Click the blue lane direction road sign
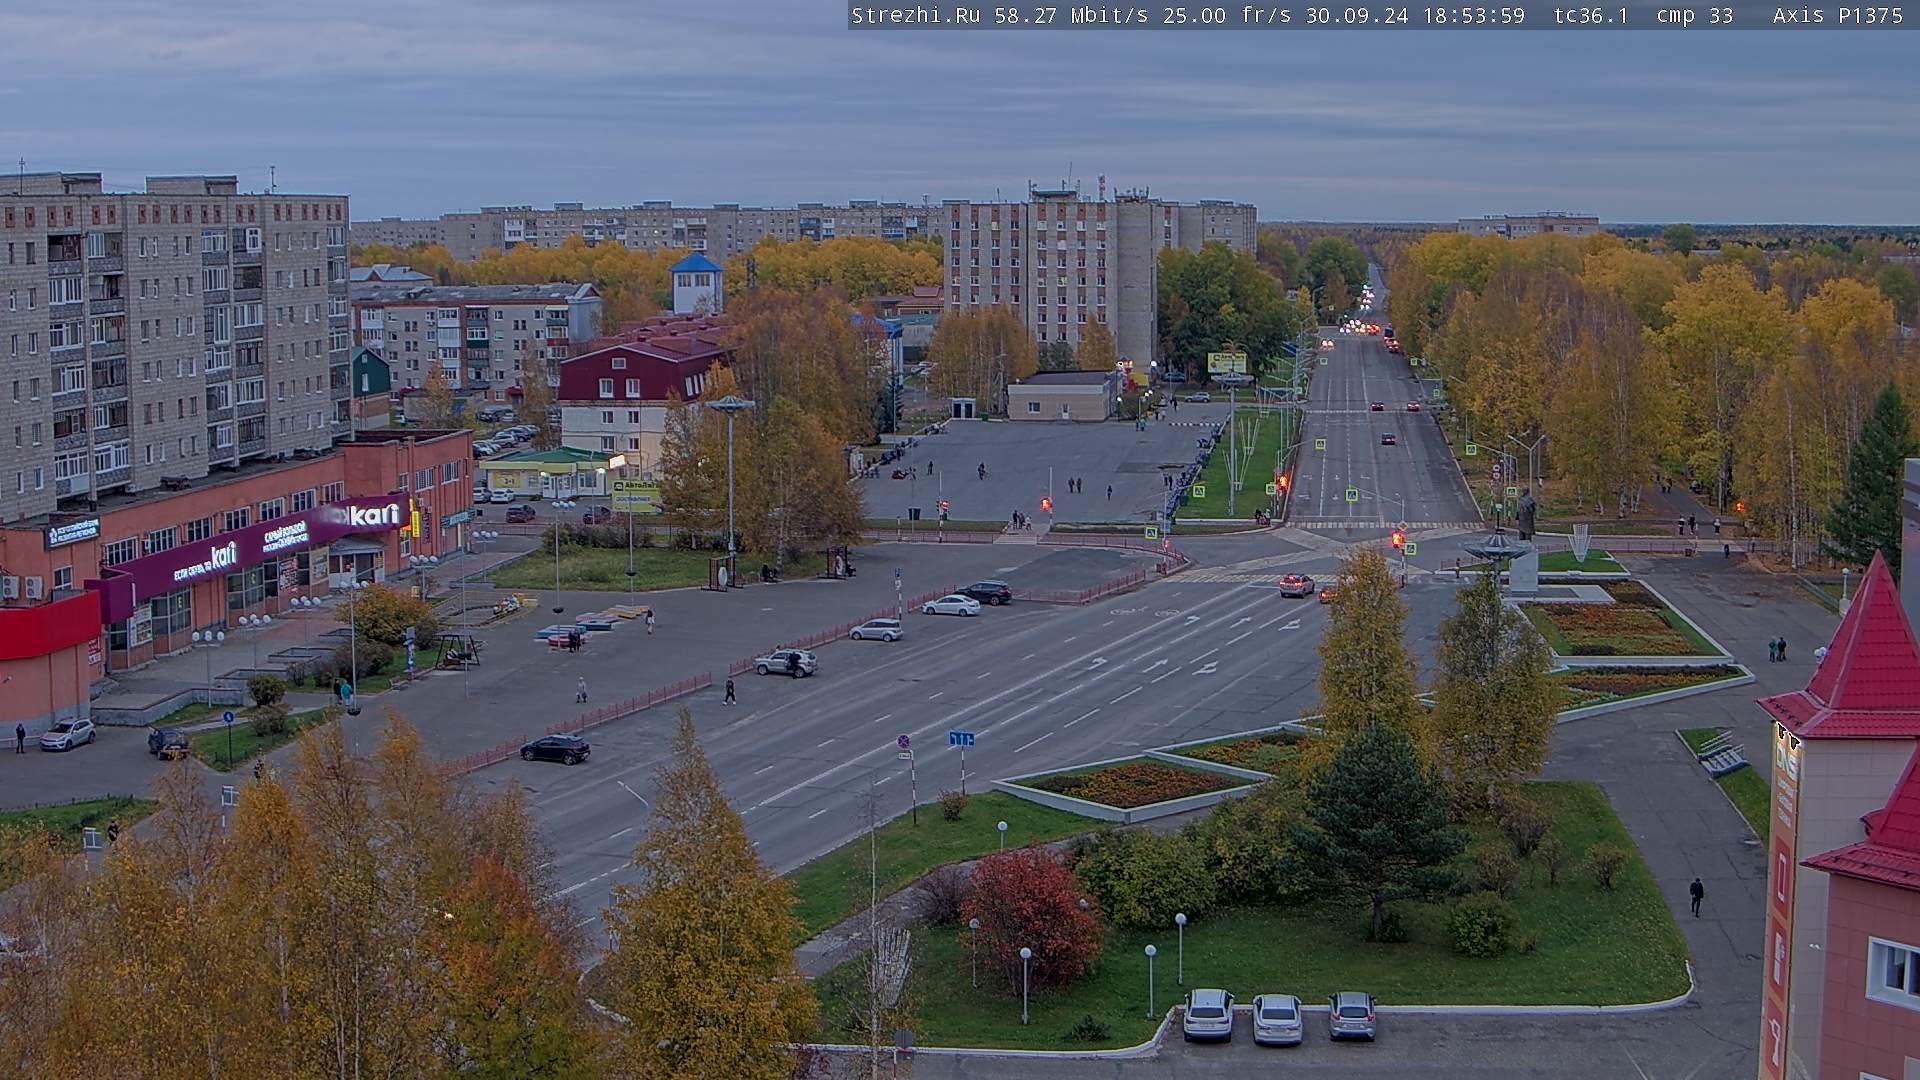 click(x=962, y=739)
